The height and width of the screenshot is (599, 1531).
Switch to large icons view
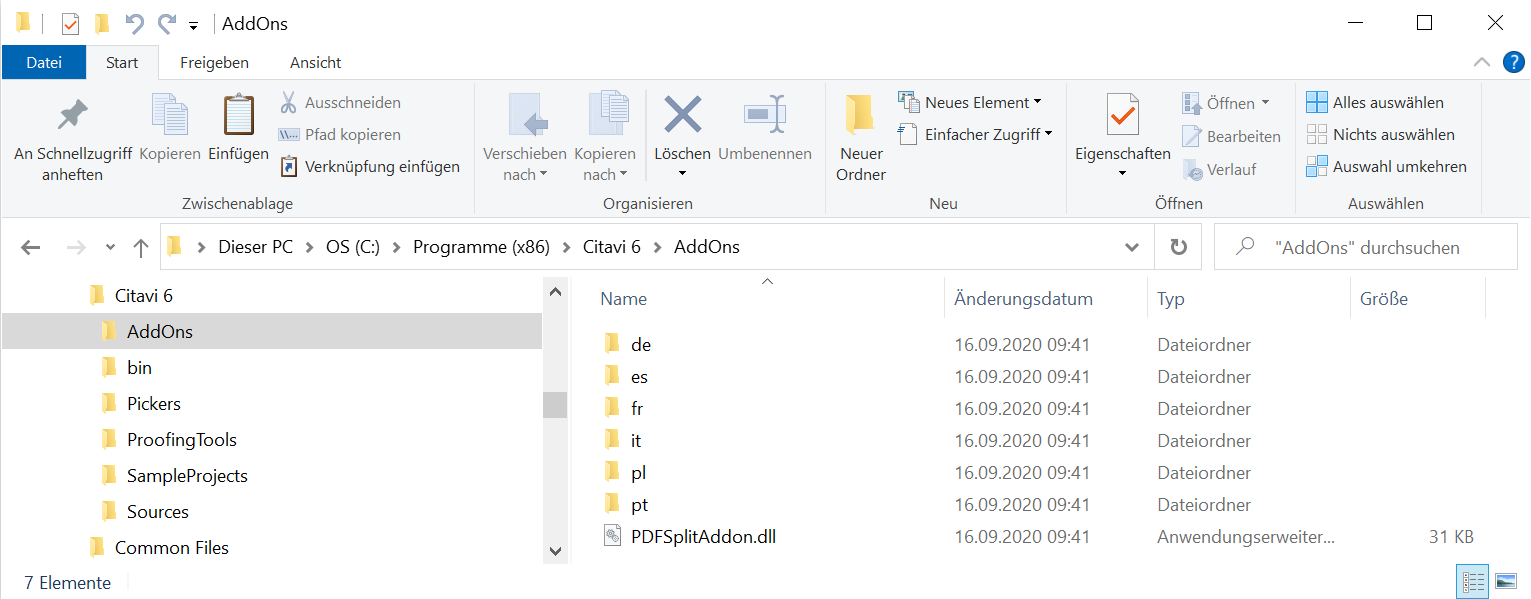click(x=1505, y=581)
